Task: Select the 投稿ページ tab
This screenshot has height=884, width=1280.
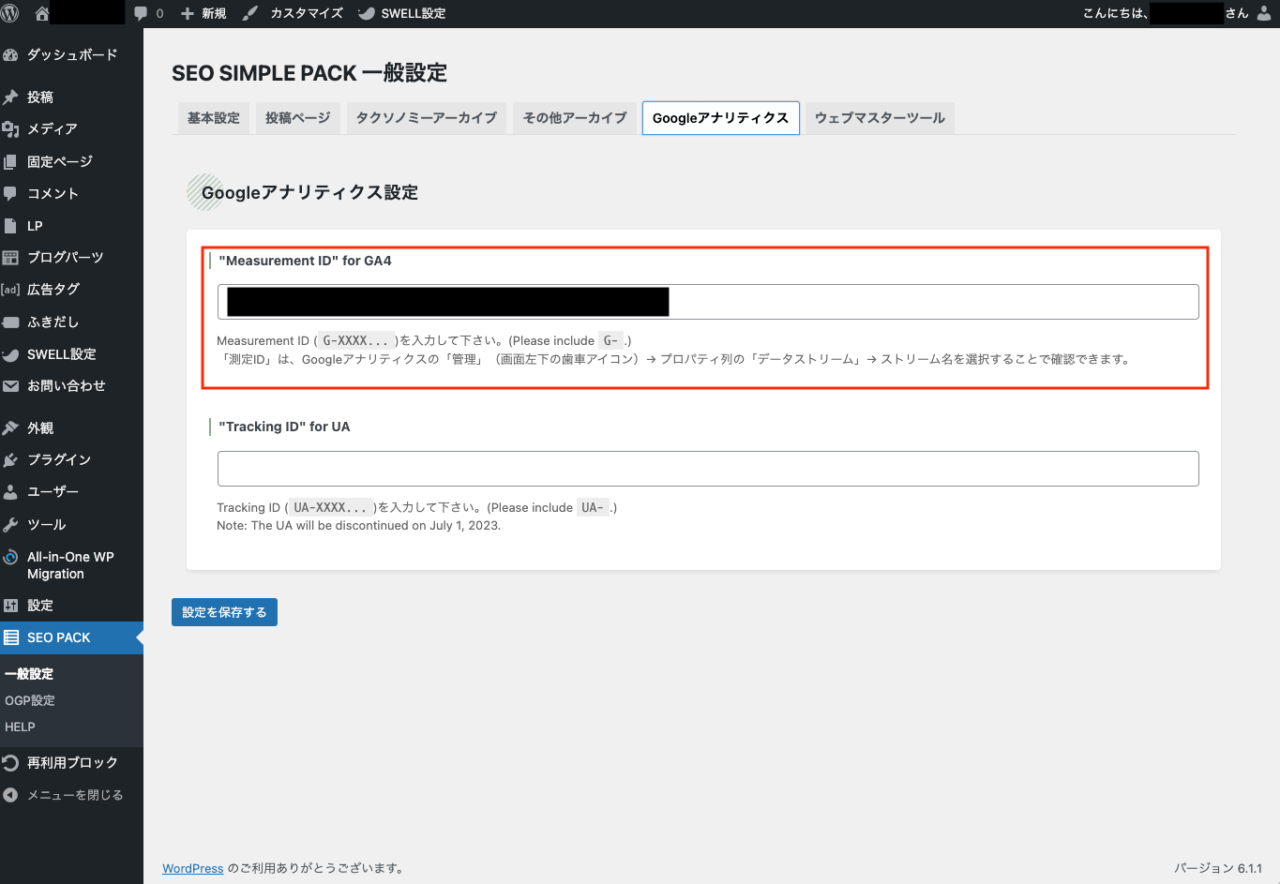Action: coord(298,118)
